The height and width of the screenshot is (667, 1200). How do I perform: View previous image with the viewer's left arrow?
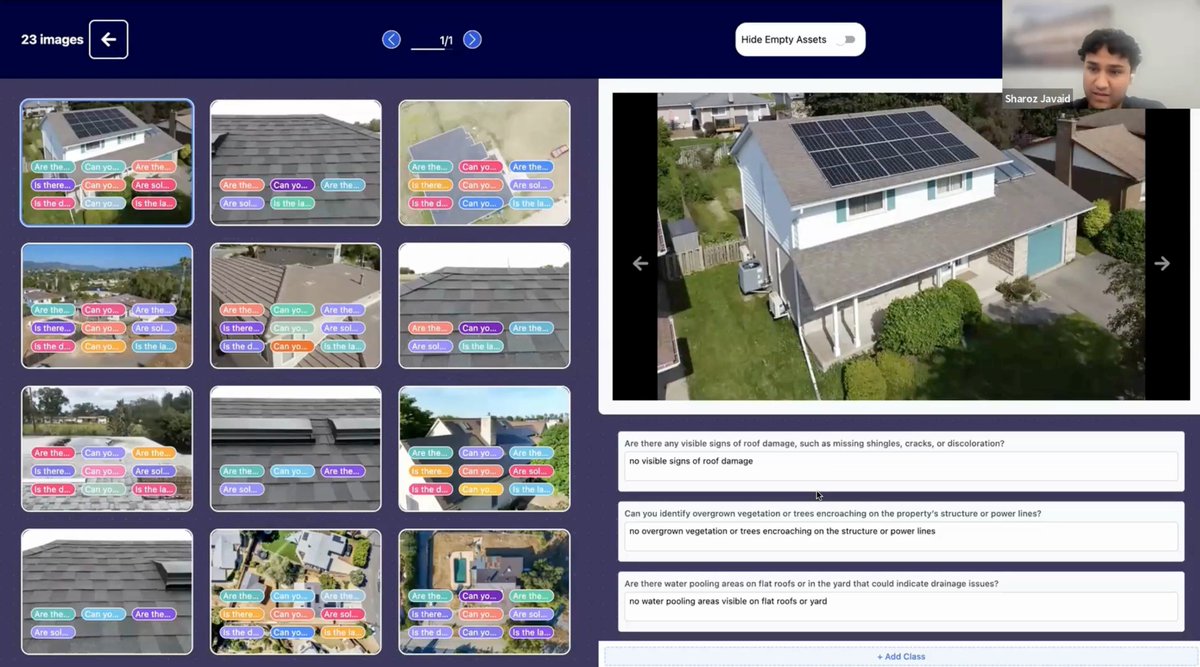click(x=639, y=263)
